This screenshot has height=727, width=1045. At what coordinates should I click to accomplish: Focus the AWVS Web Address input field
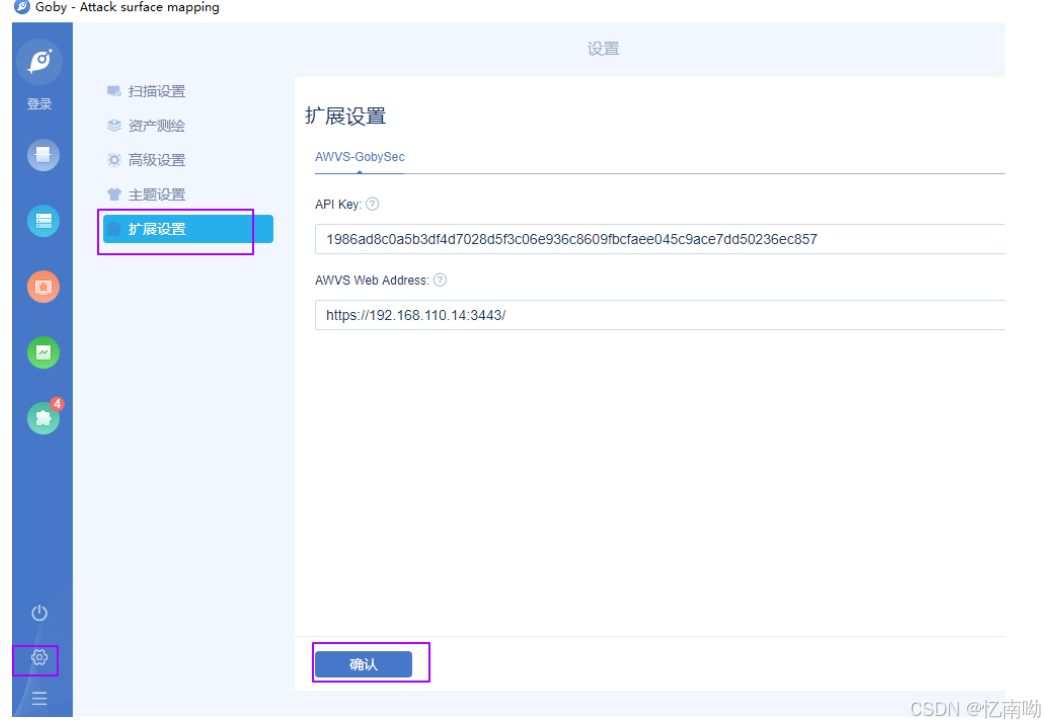pyautogui.click(x=660, y=315)
